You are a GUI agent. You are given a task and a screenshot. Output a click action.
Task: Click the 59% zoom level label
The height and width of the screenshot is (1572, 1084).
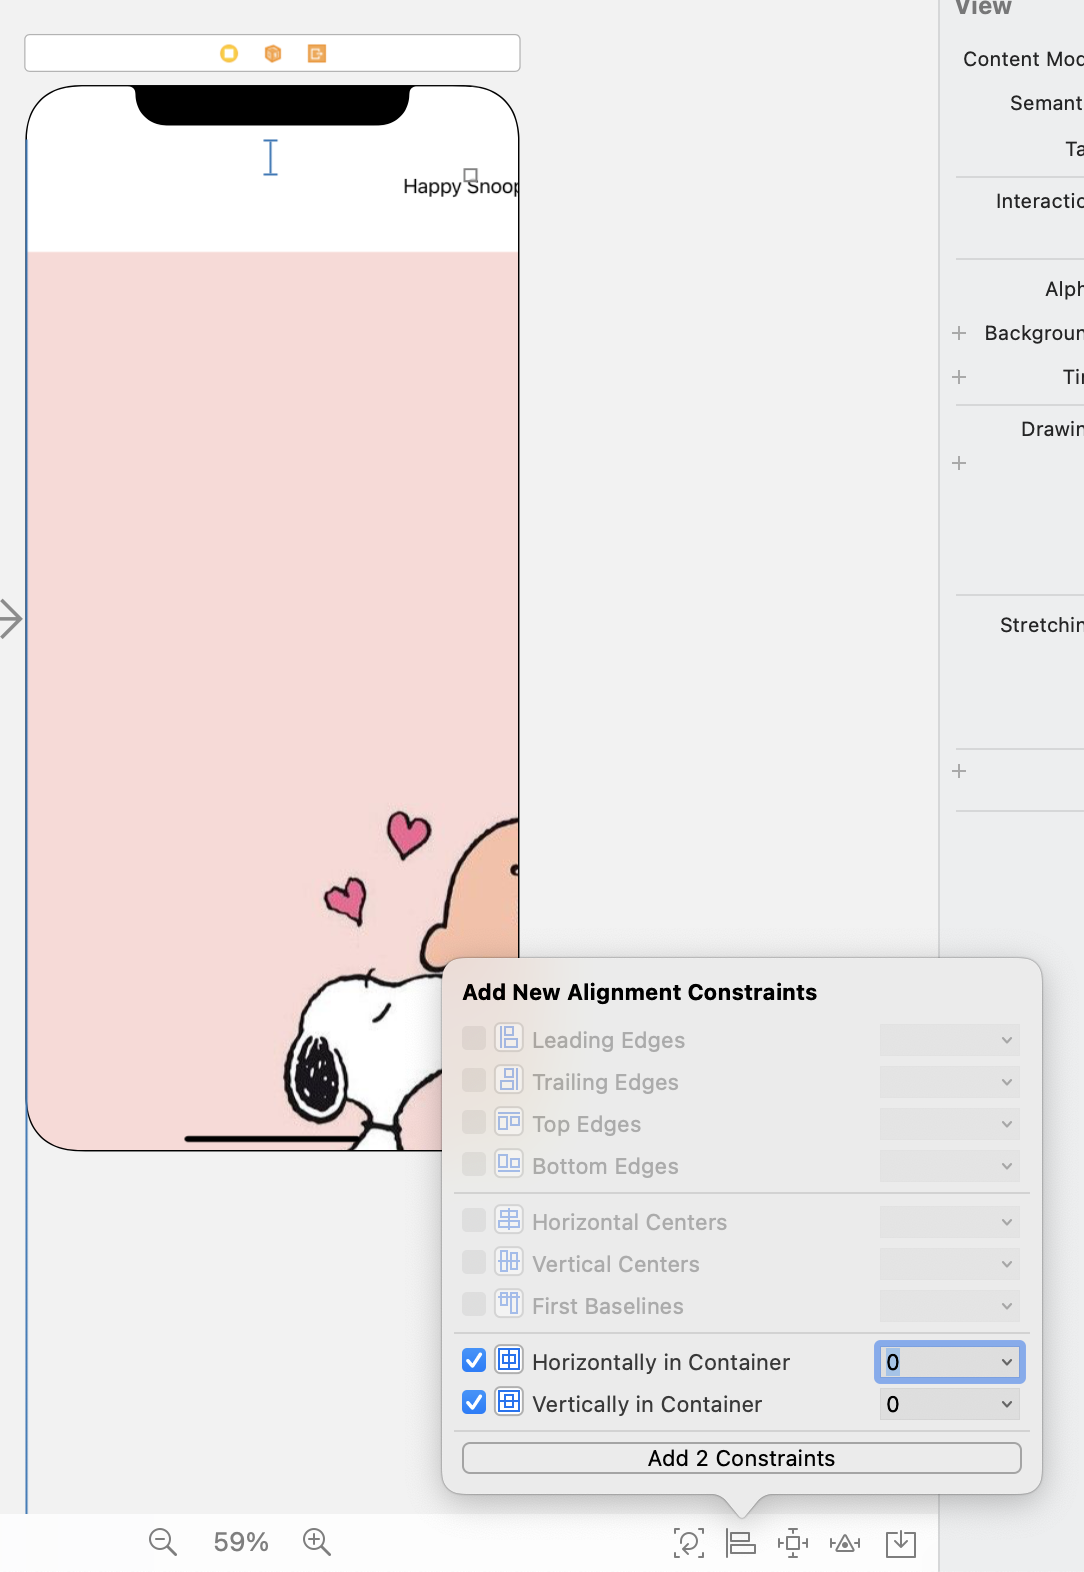point(241,1542)
